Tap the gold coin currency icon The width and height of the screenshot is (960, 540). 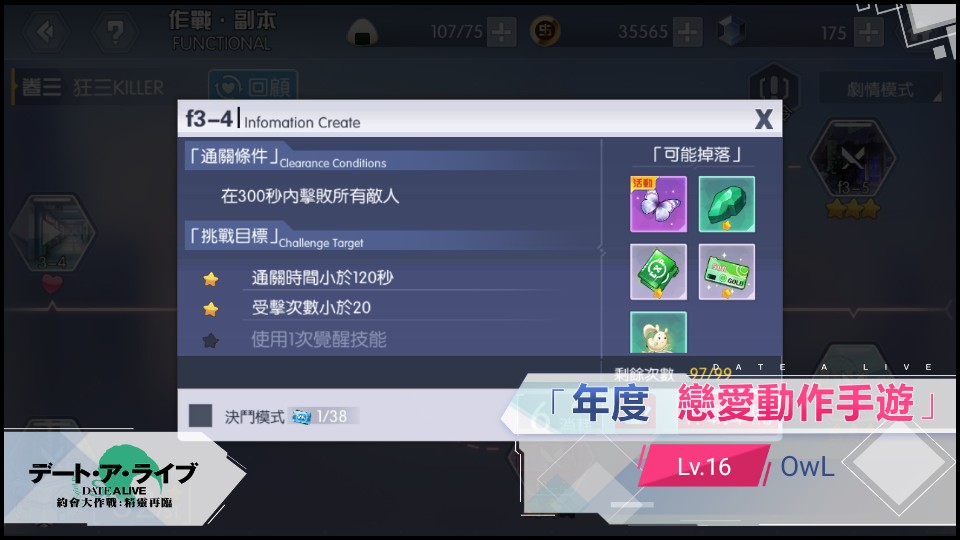[x=545, y=32]
